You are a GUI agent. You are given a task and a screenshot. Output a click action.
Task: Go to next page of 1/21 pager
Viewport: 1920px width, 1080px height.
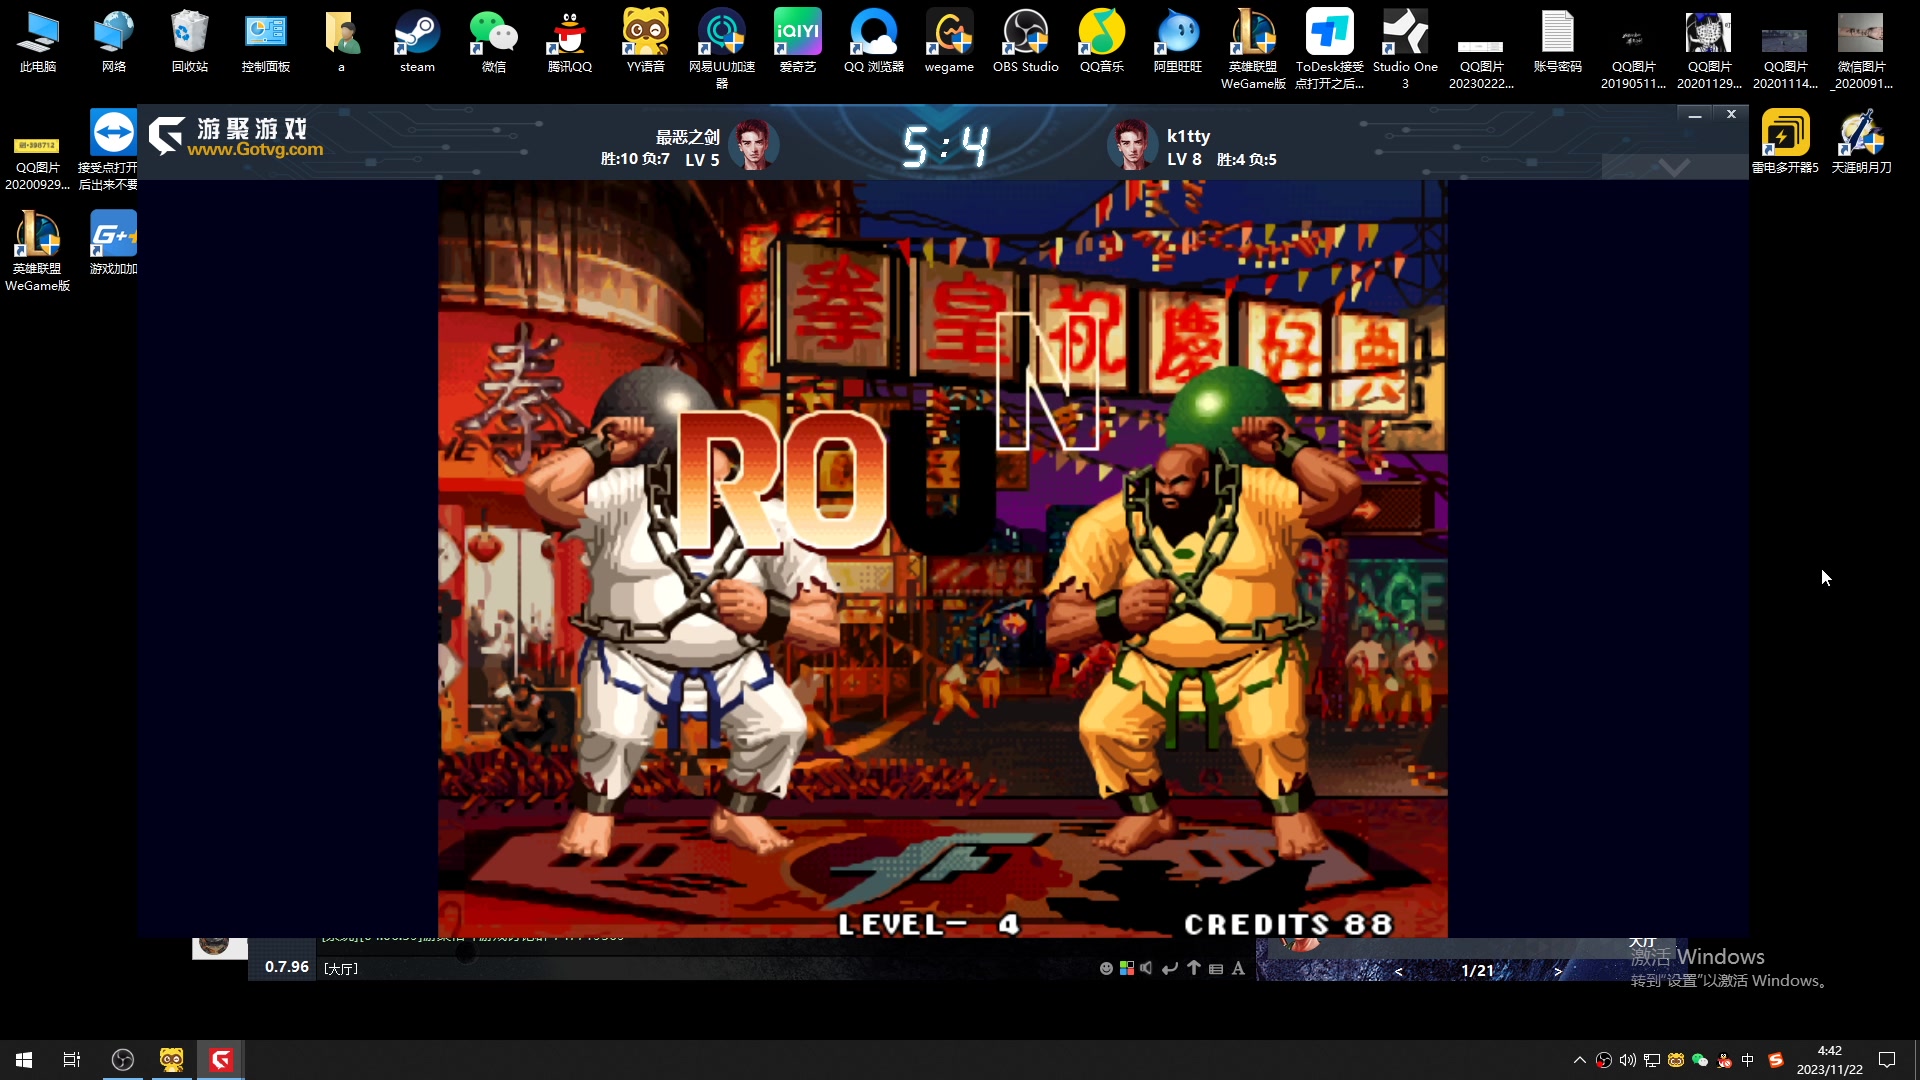[x=1558, y=971]
